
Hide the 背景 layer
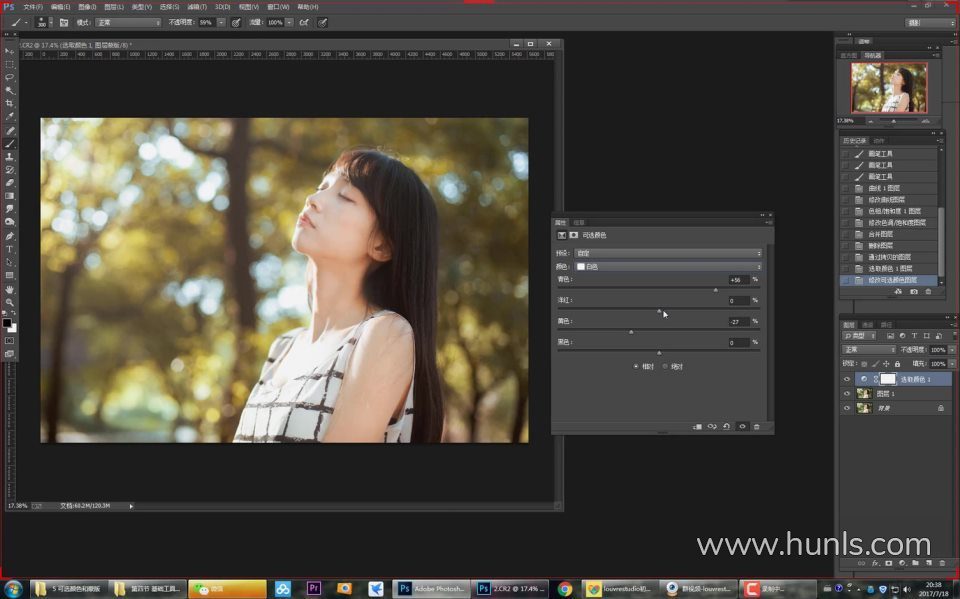(847, 408)
